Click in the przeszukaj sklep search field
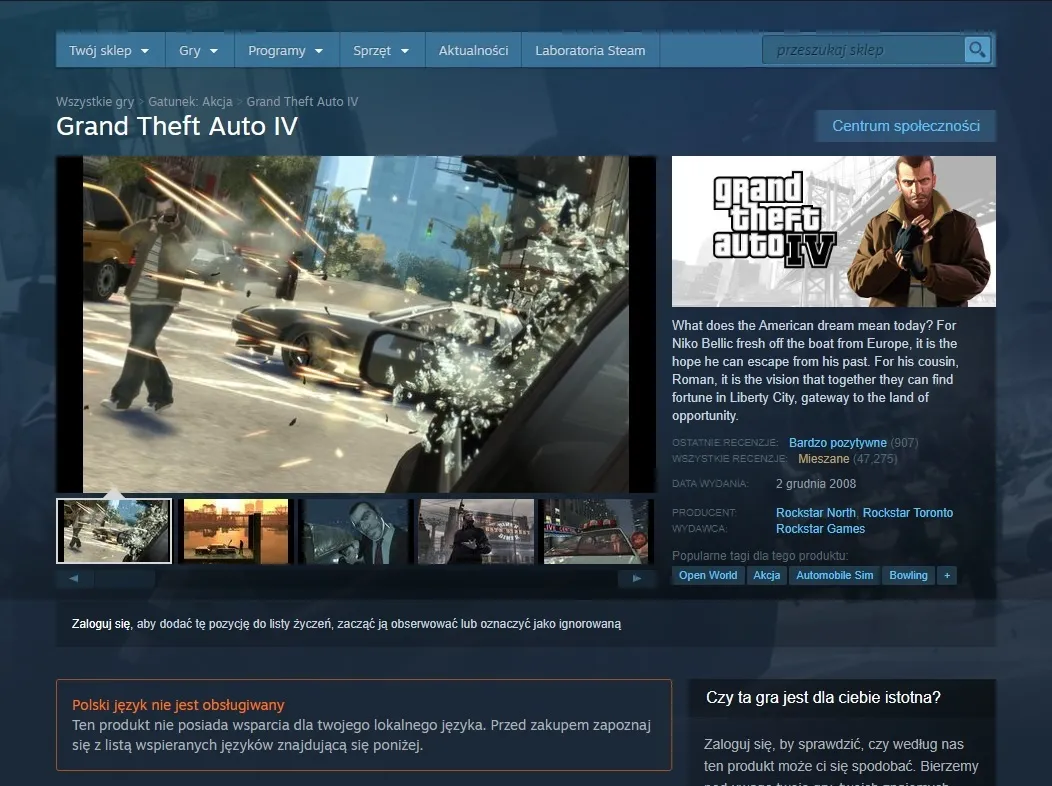Image resolution: width=1052 pixels, height=786 pixels. click(x=862, y=50)
